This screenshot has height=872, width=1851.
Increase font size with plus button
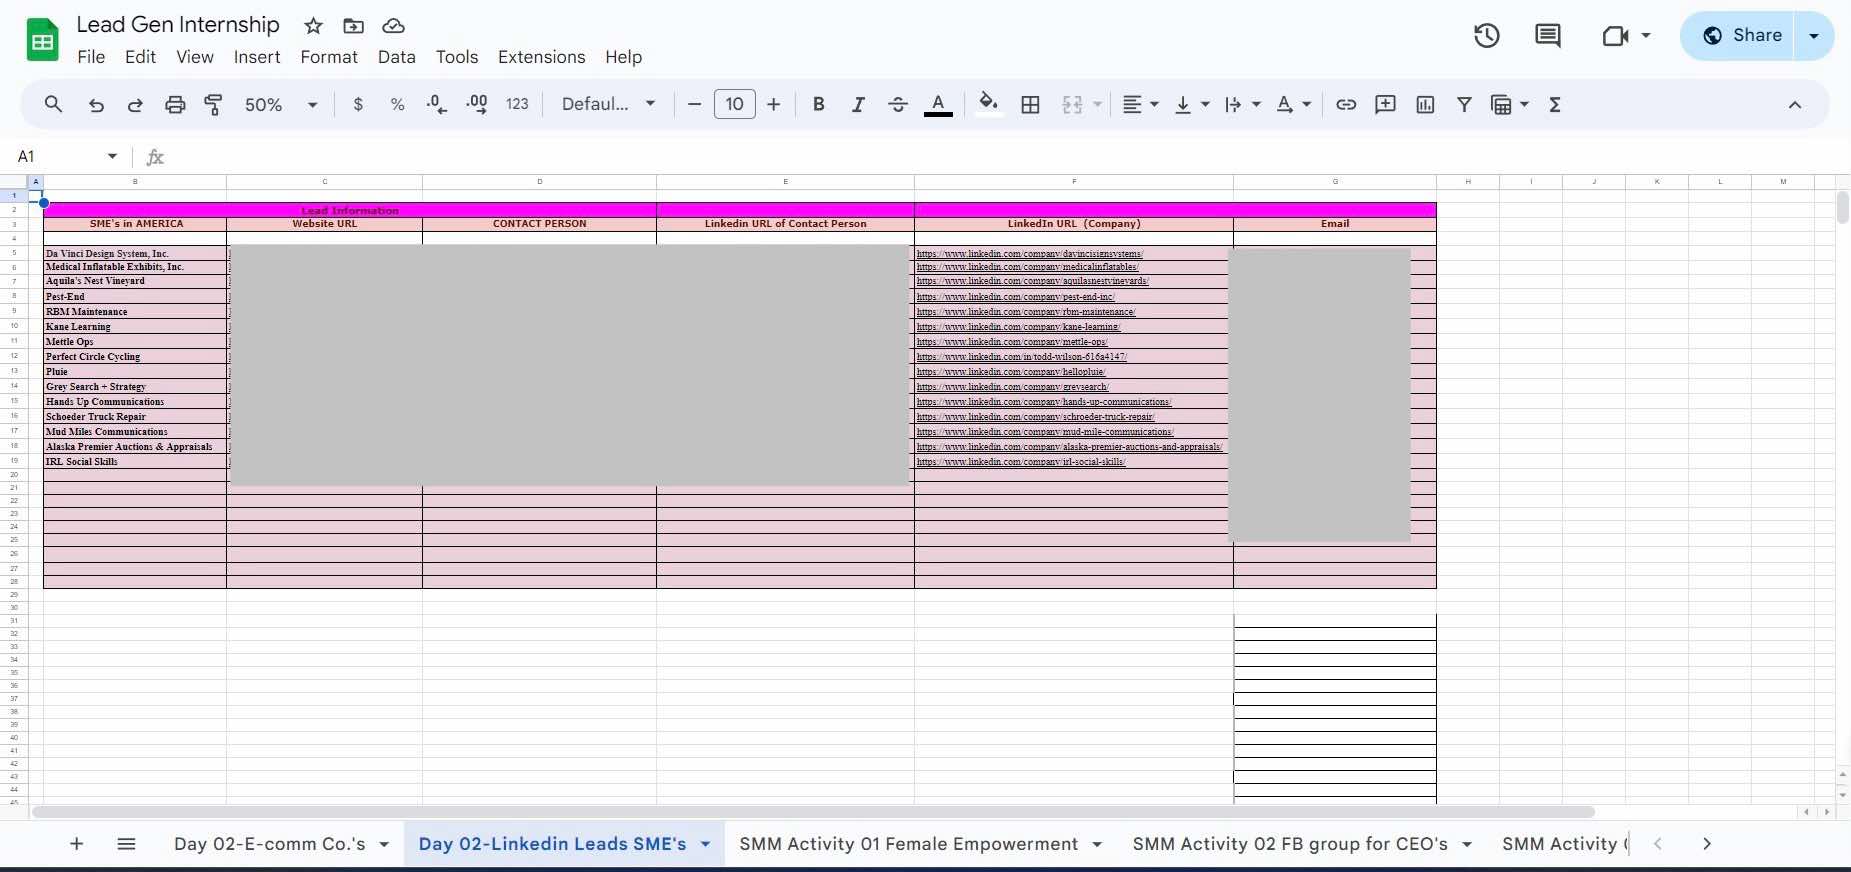click(773, 104)
